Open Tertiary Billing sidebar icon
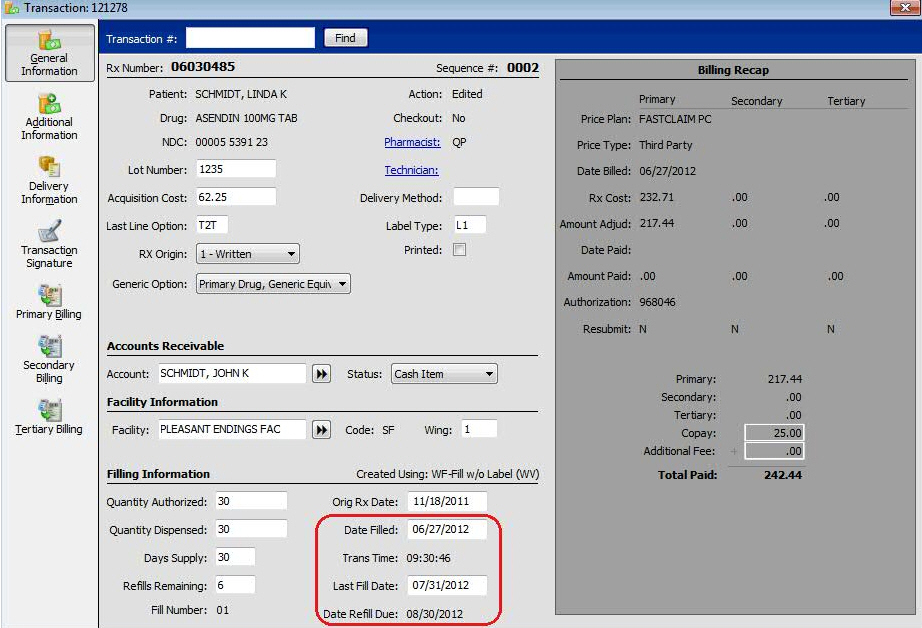 pos(49,410)
